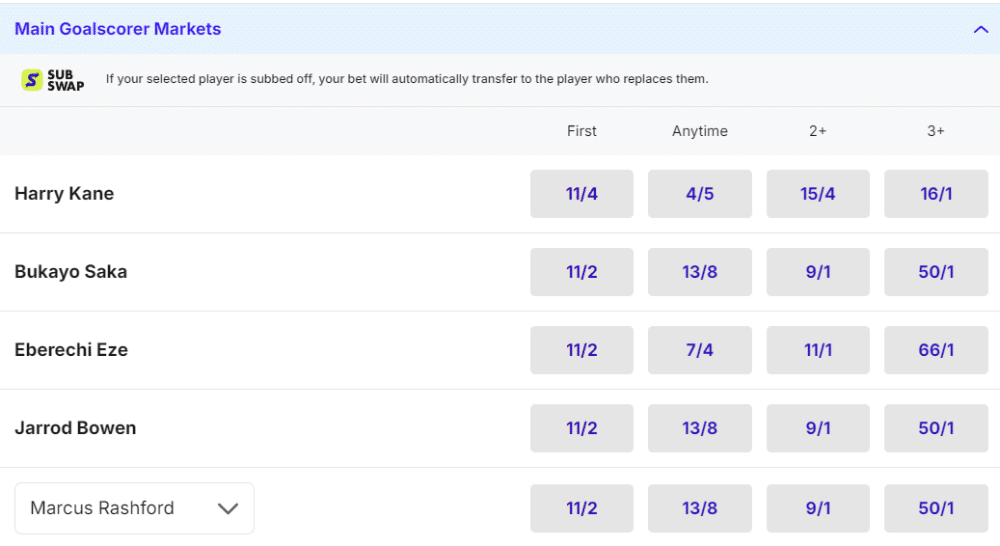Choose Bukayo Saka 3+ goals at 50/1
This screenshot has width=1000, height=546.
(935, 272)
